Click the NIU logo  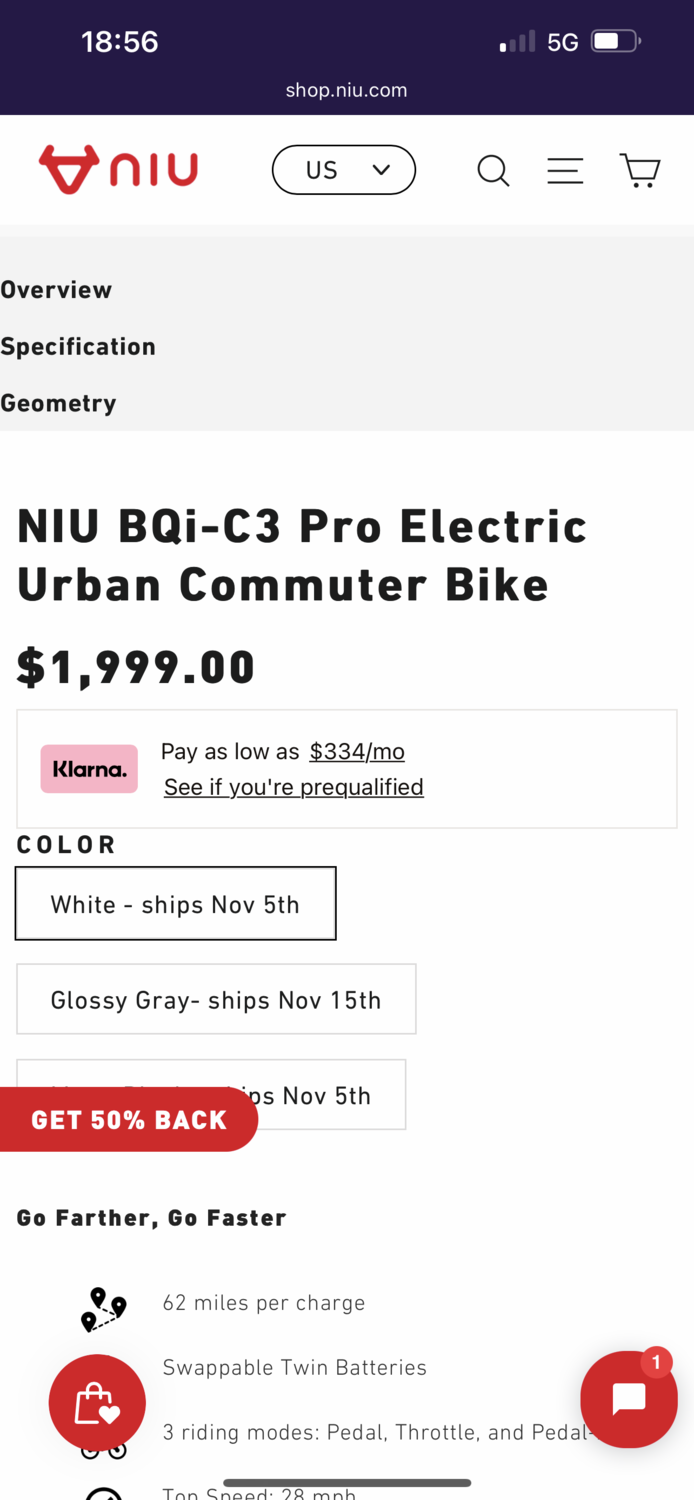coord(118,170)
